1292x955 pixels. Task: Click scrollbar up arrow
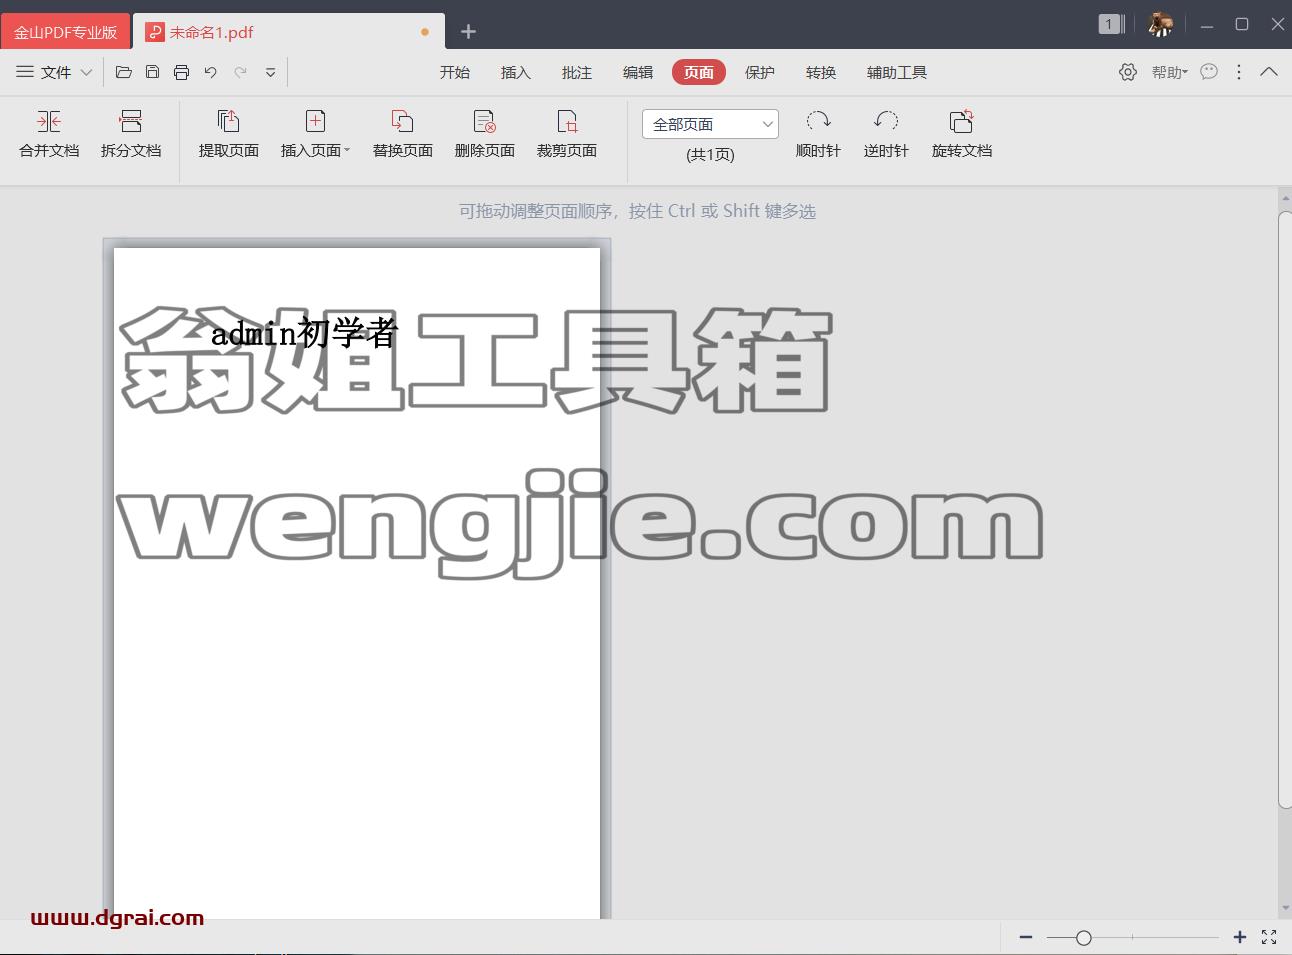1285,199
